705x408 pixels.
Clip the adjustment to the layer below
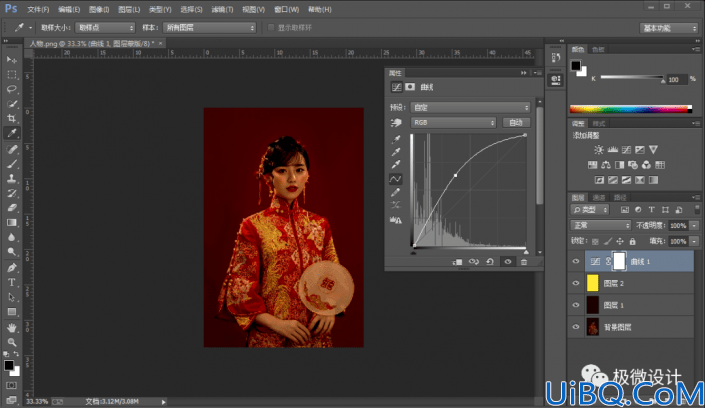457,262
